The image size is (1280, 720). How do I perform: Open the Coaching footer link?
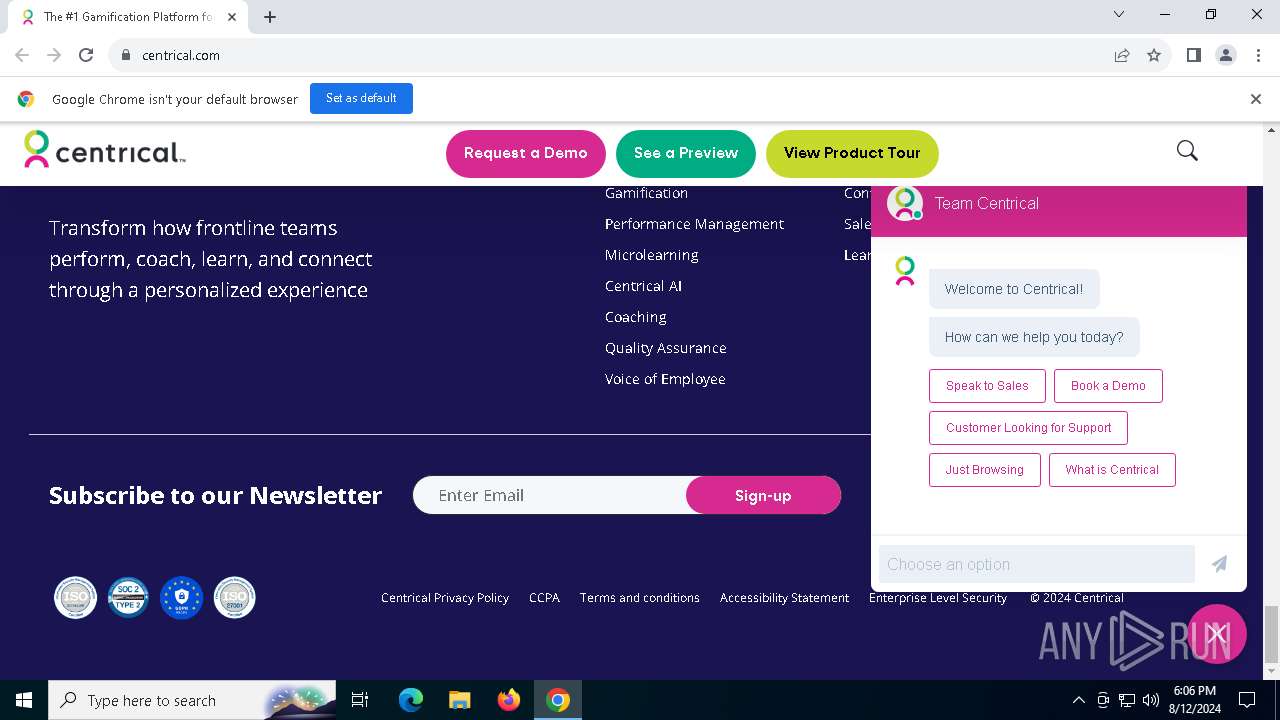[636, 317]
